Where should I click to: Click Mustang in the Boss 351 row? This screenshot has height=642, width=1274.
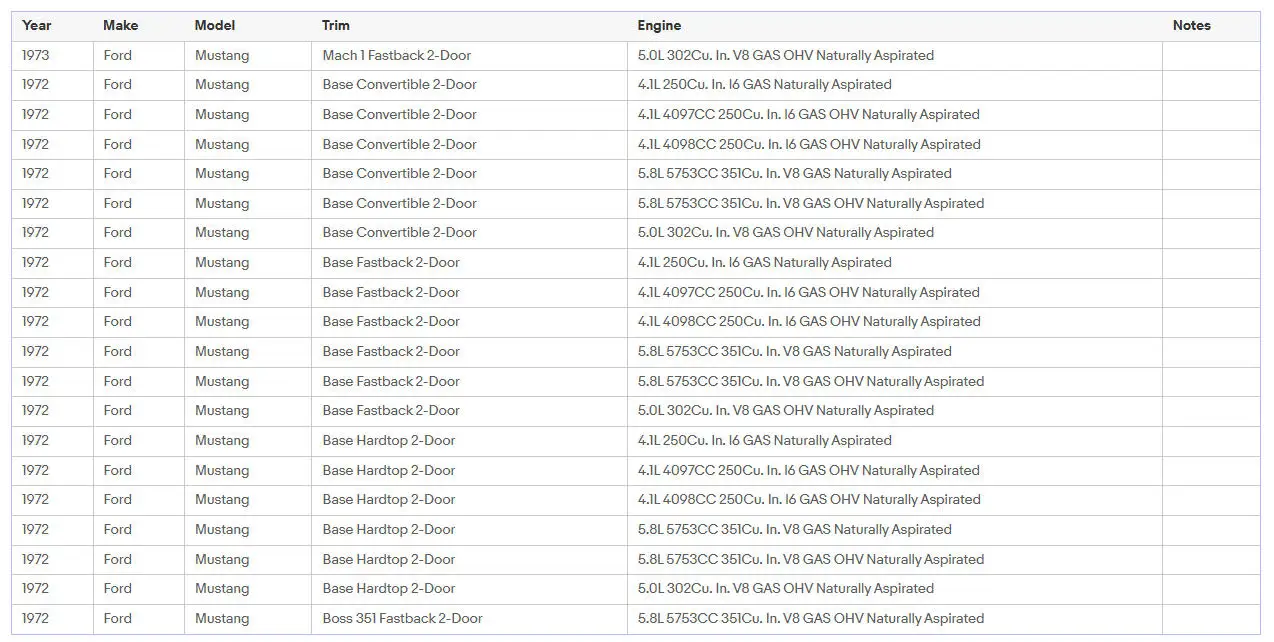(247, 619)
